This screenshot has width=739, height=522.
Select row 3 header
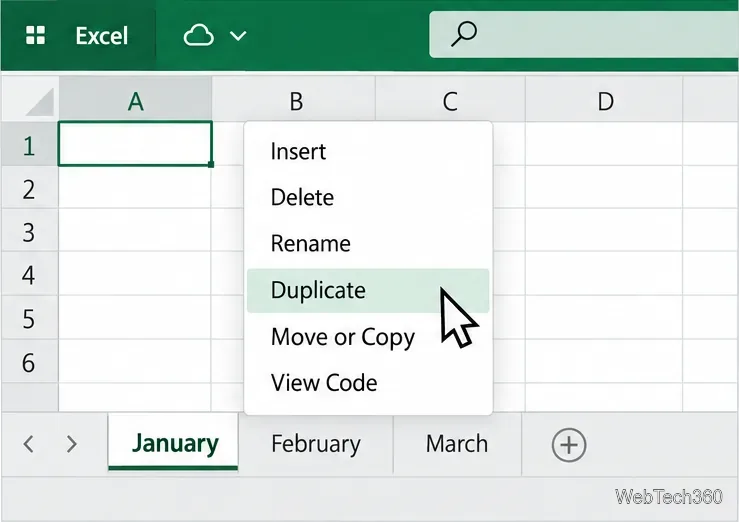click(29, 231)
